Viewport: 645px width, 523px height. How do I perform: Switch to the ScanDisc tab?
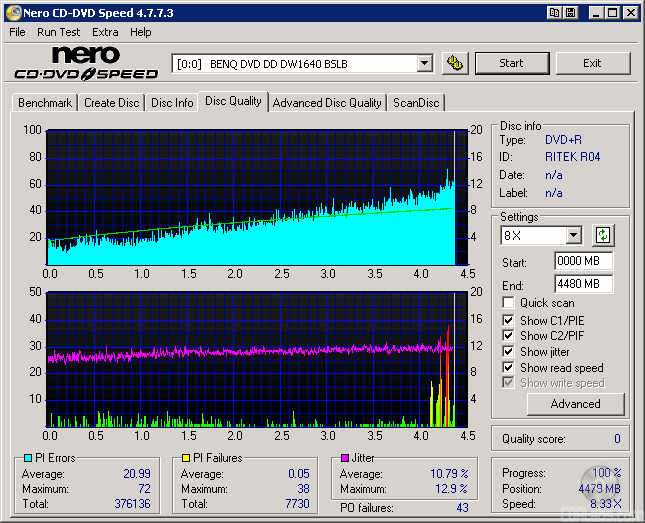click(x=415, y=103)
